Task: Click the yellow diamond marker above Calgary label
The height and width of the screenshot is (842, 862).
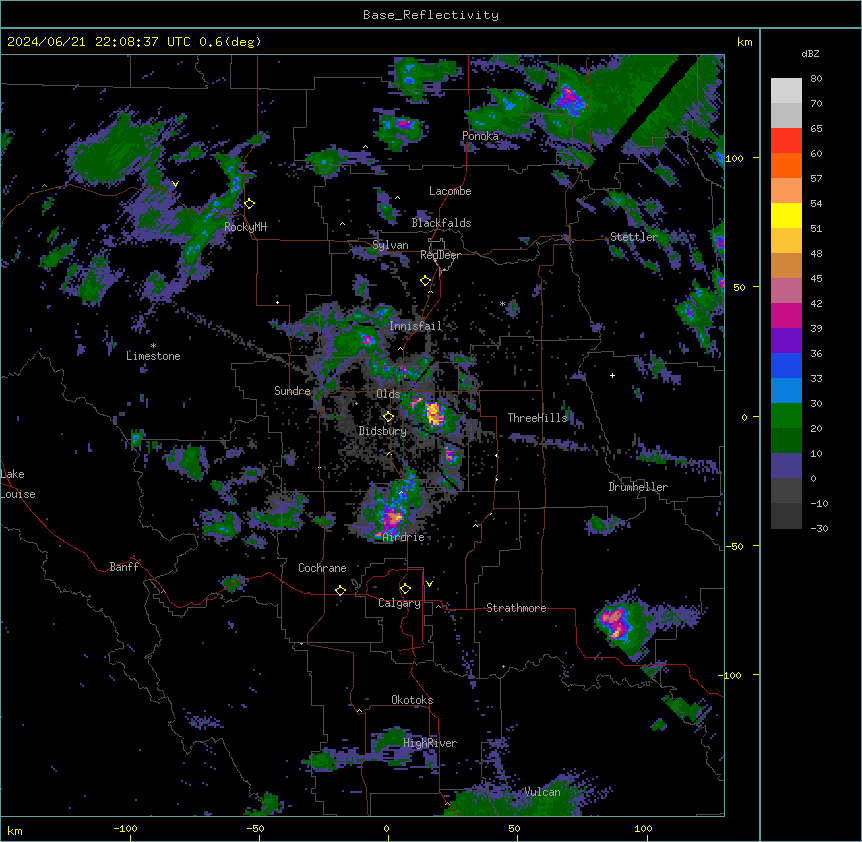Action: pos(405,589)
